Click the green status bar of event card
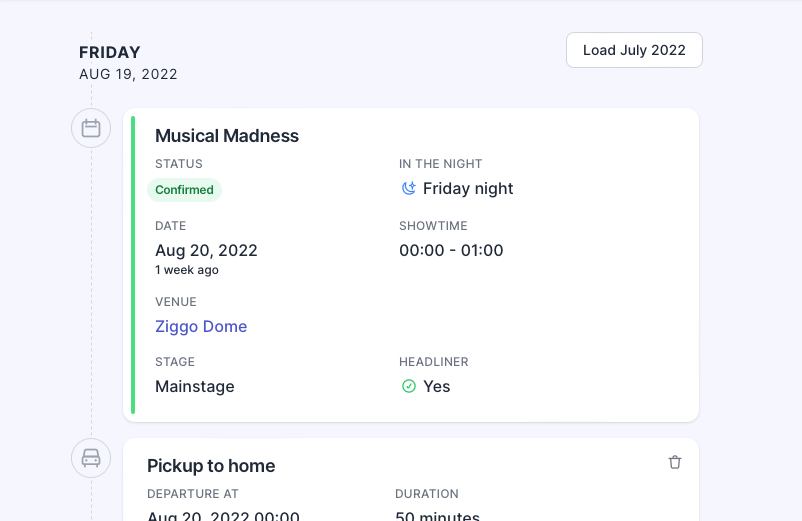802x521 pixels. pyautogui.click(x=133, y=265)
